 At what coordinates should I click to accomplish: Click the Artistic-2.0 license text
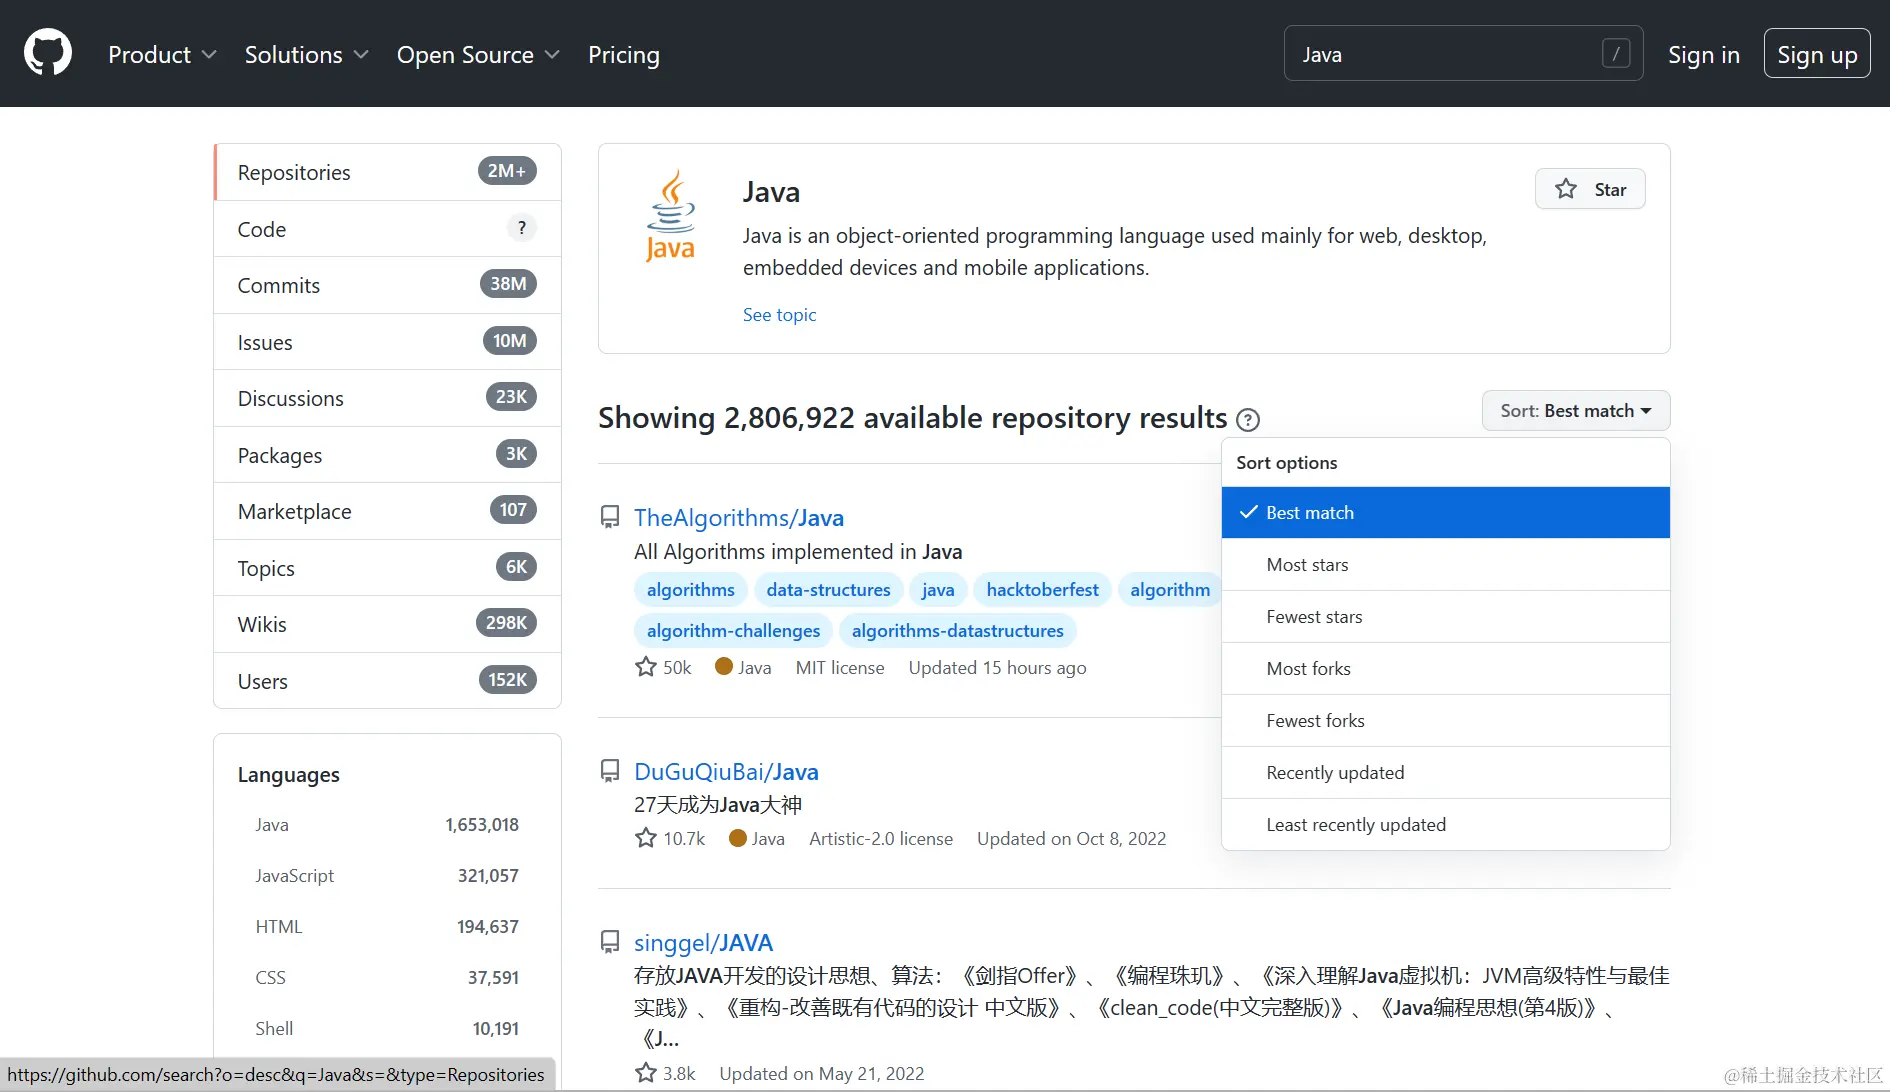[x=881, y=838]
